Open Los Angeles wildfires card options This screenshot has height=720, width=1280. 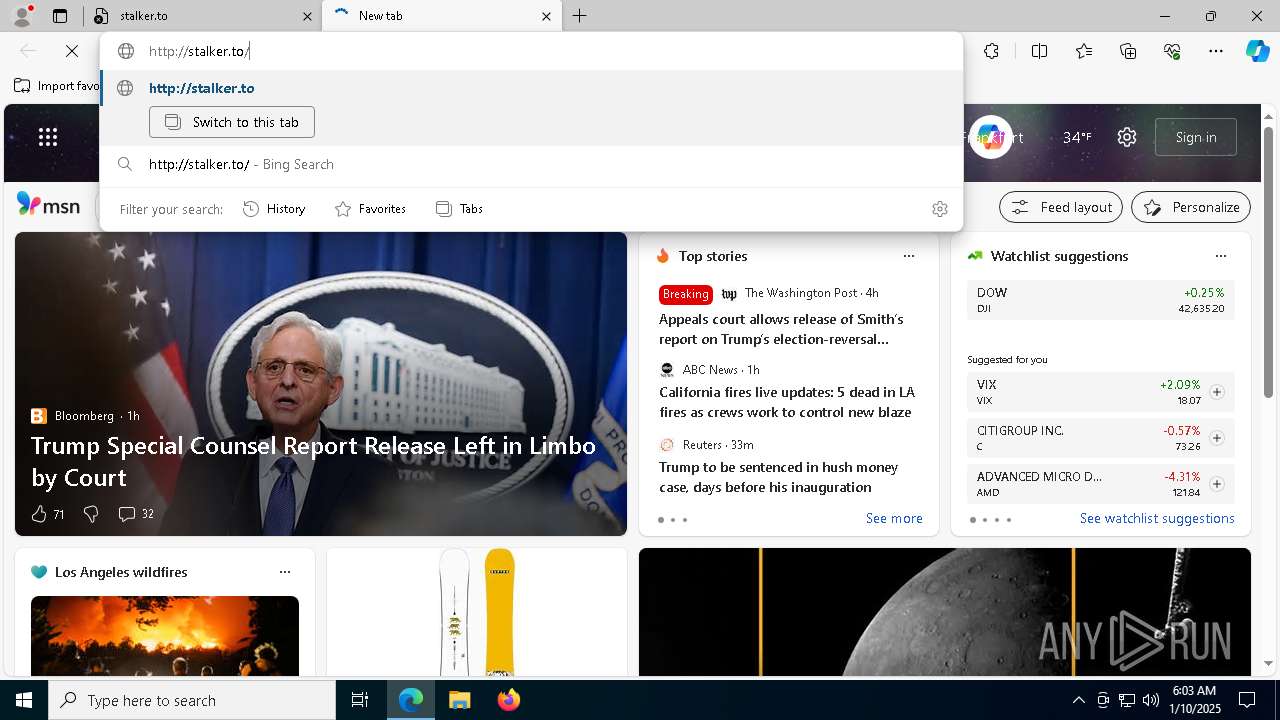285,572
